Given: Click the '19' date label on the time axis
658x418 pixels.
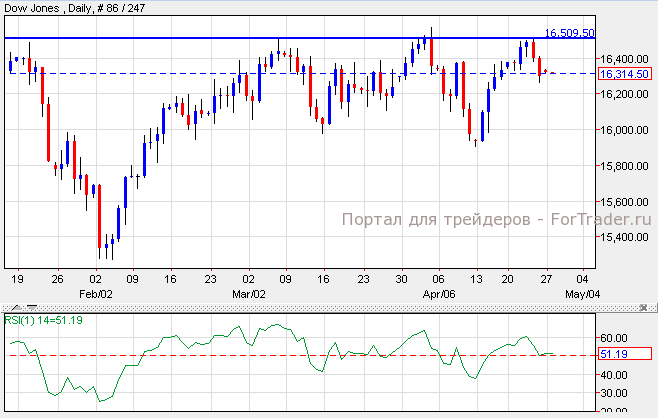Looking at the screenshot, I should (x=17, y=279).
